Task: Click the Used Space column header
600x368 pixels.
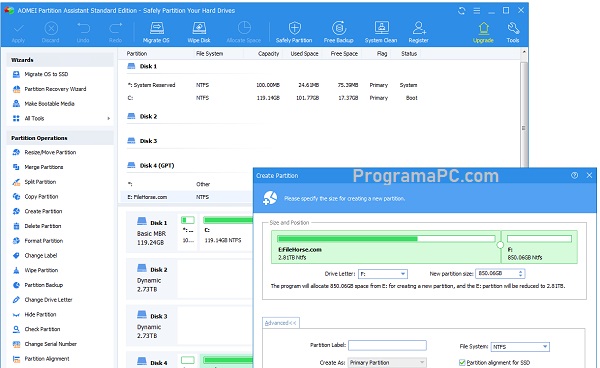Action: coord(304,54)
